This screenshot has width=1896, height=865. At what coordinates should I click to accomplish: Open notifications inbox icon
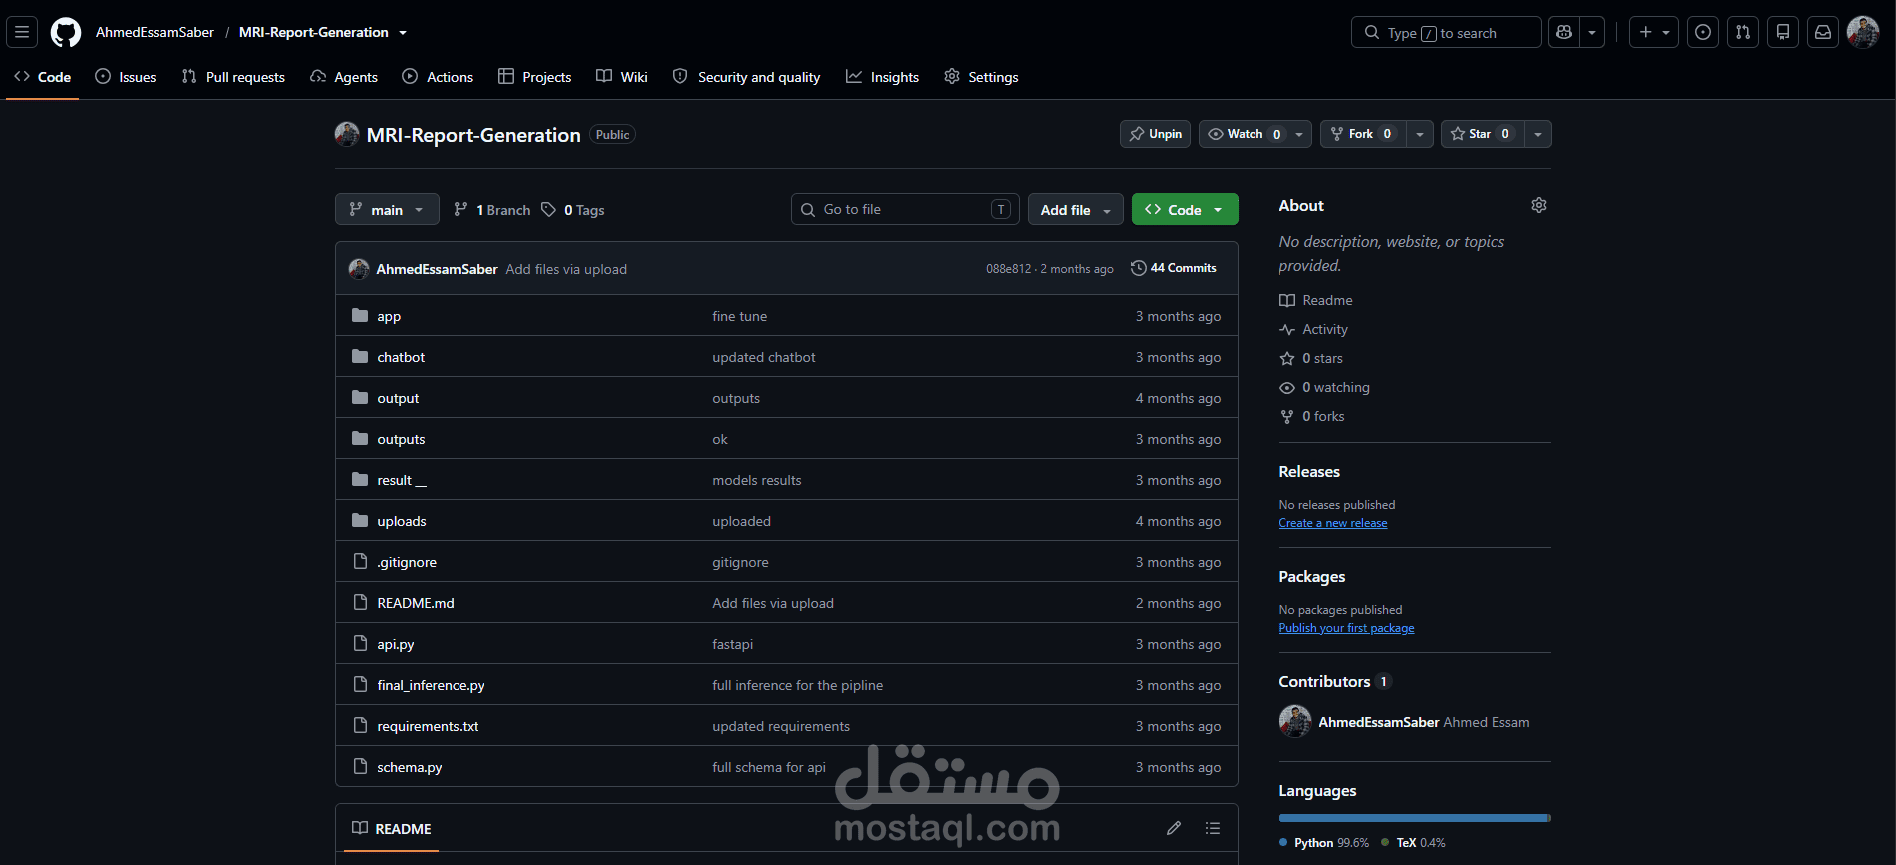1823,32
